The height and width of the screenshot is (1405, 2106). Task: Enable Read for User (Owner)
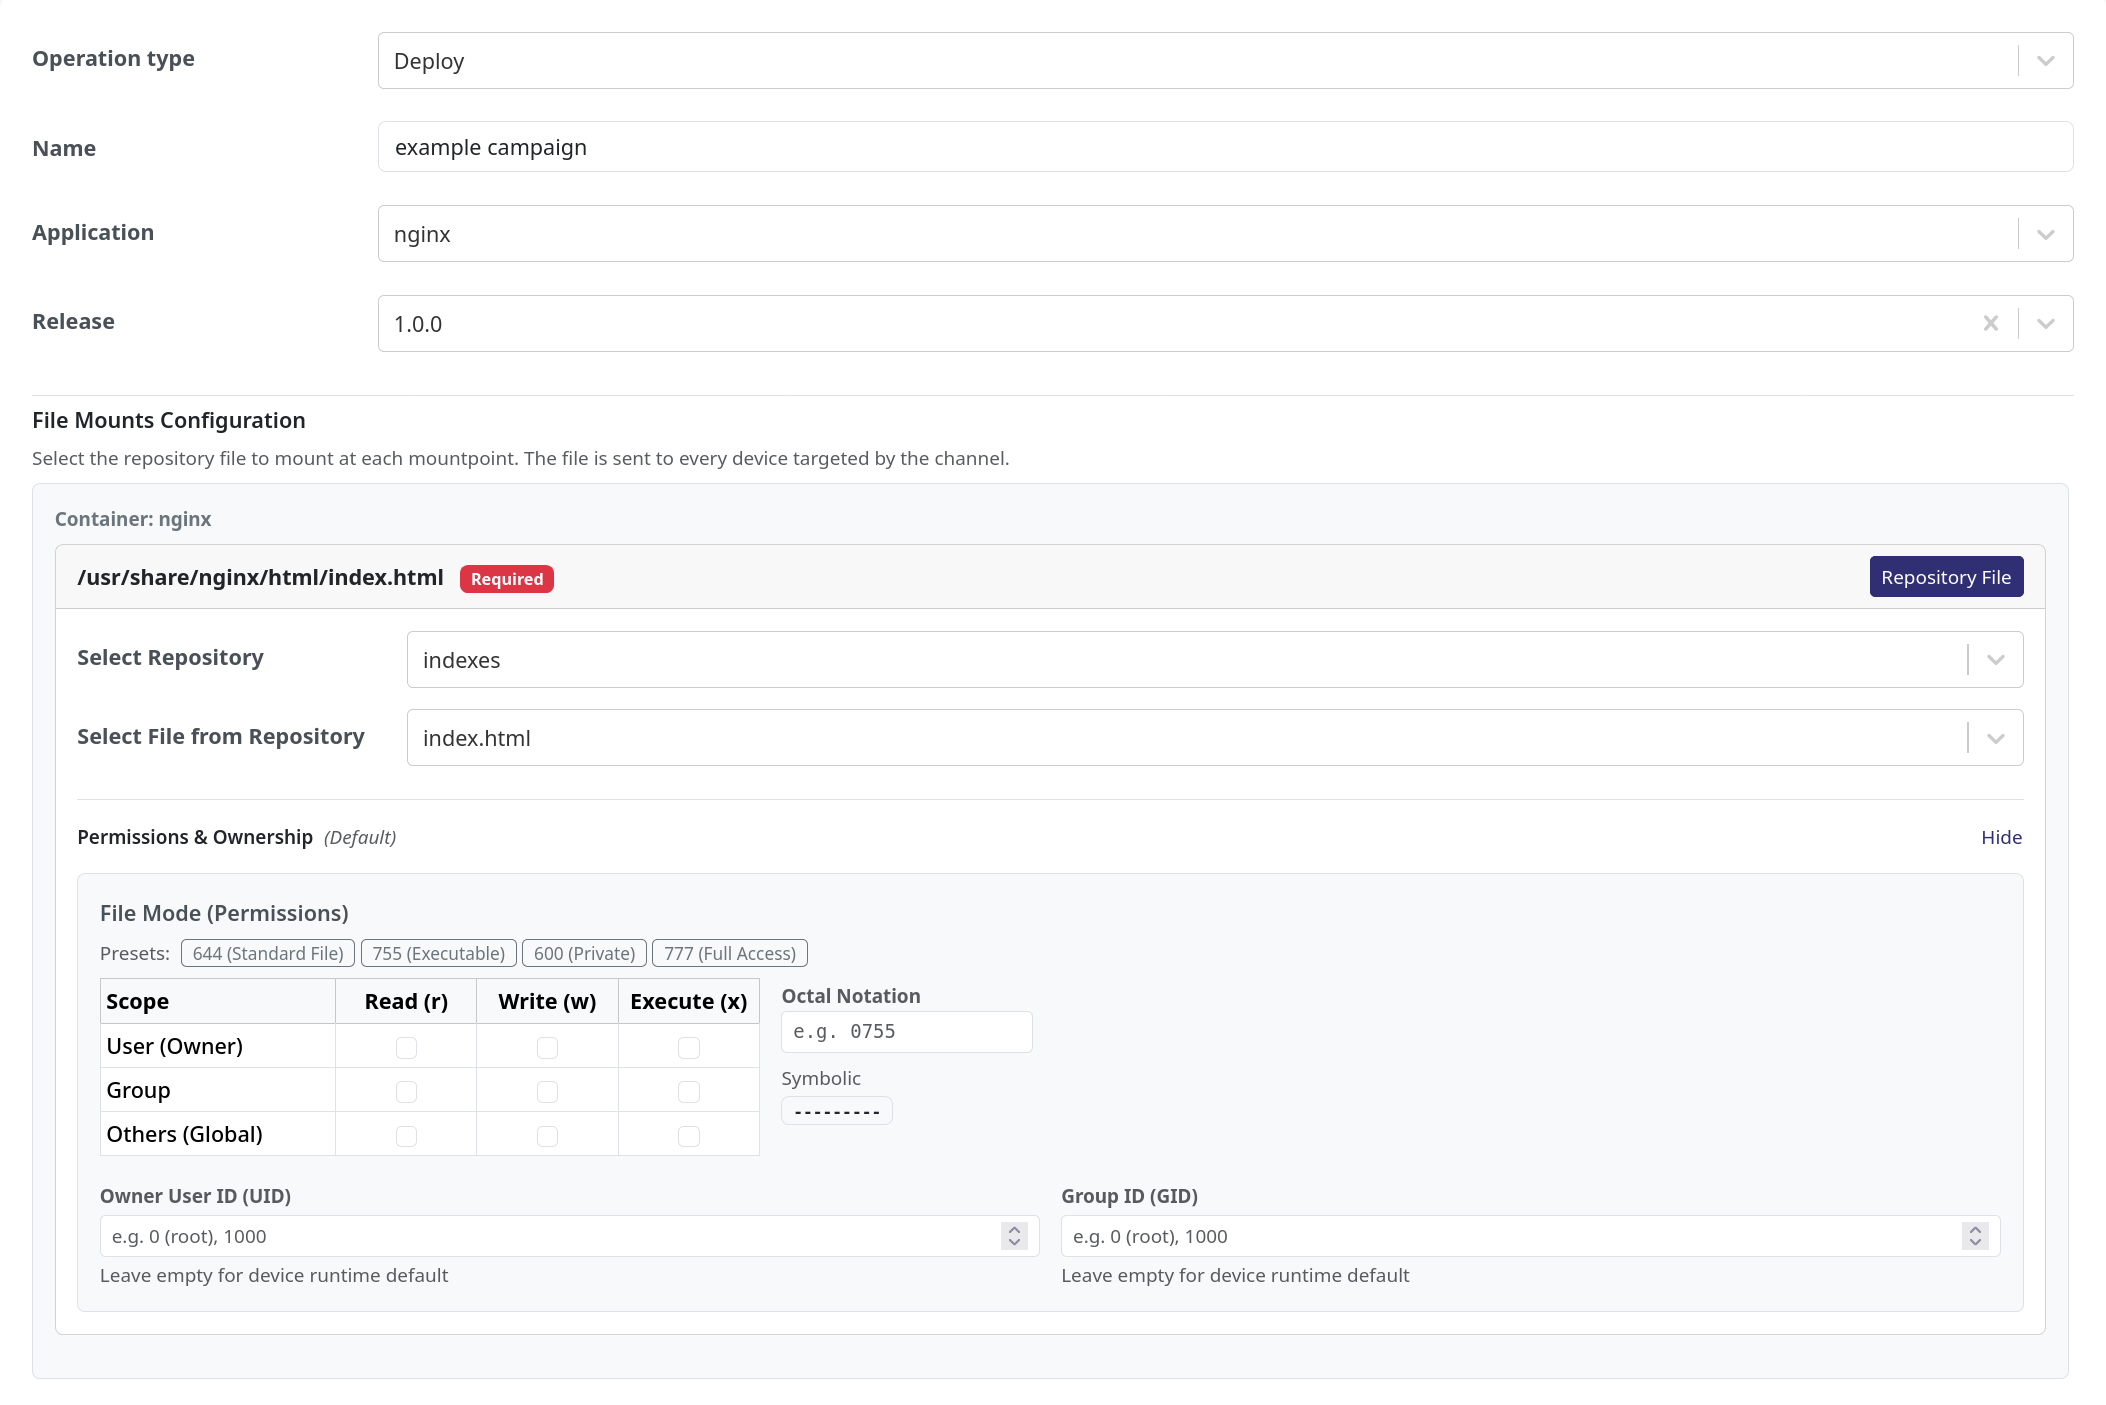click(406, 1047)
